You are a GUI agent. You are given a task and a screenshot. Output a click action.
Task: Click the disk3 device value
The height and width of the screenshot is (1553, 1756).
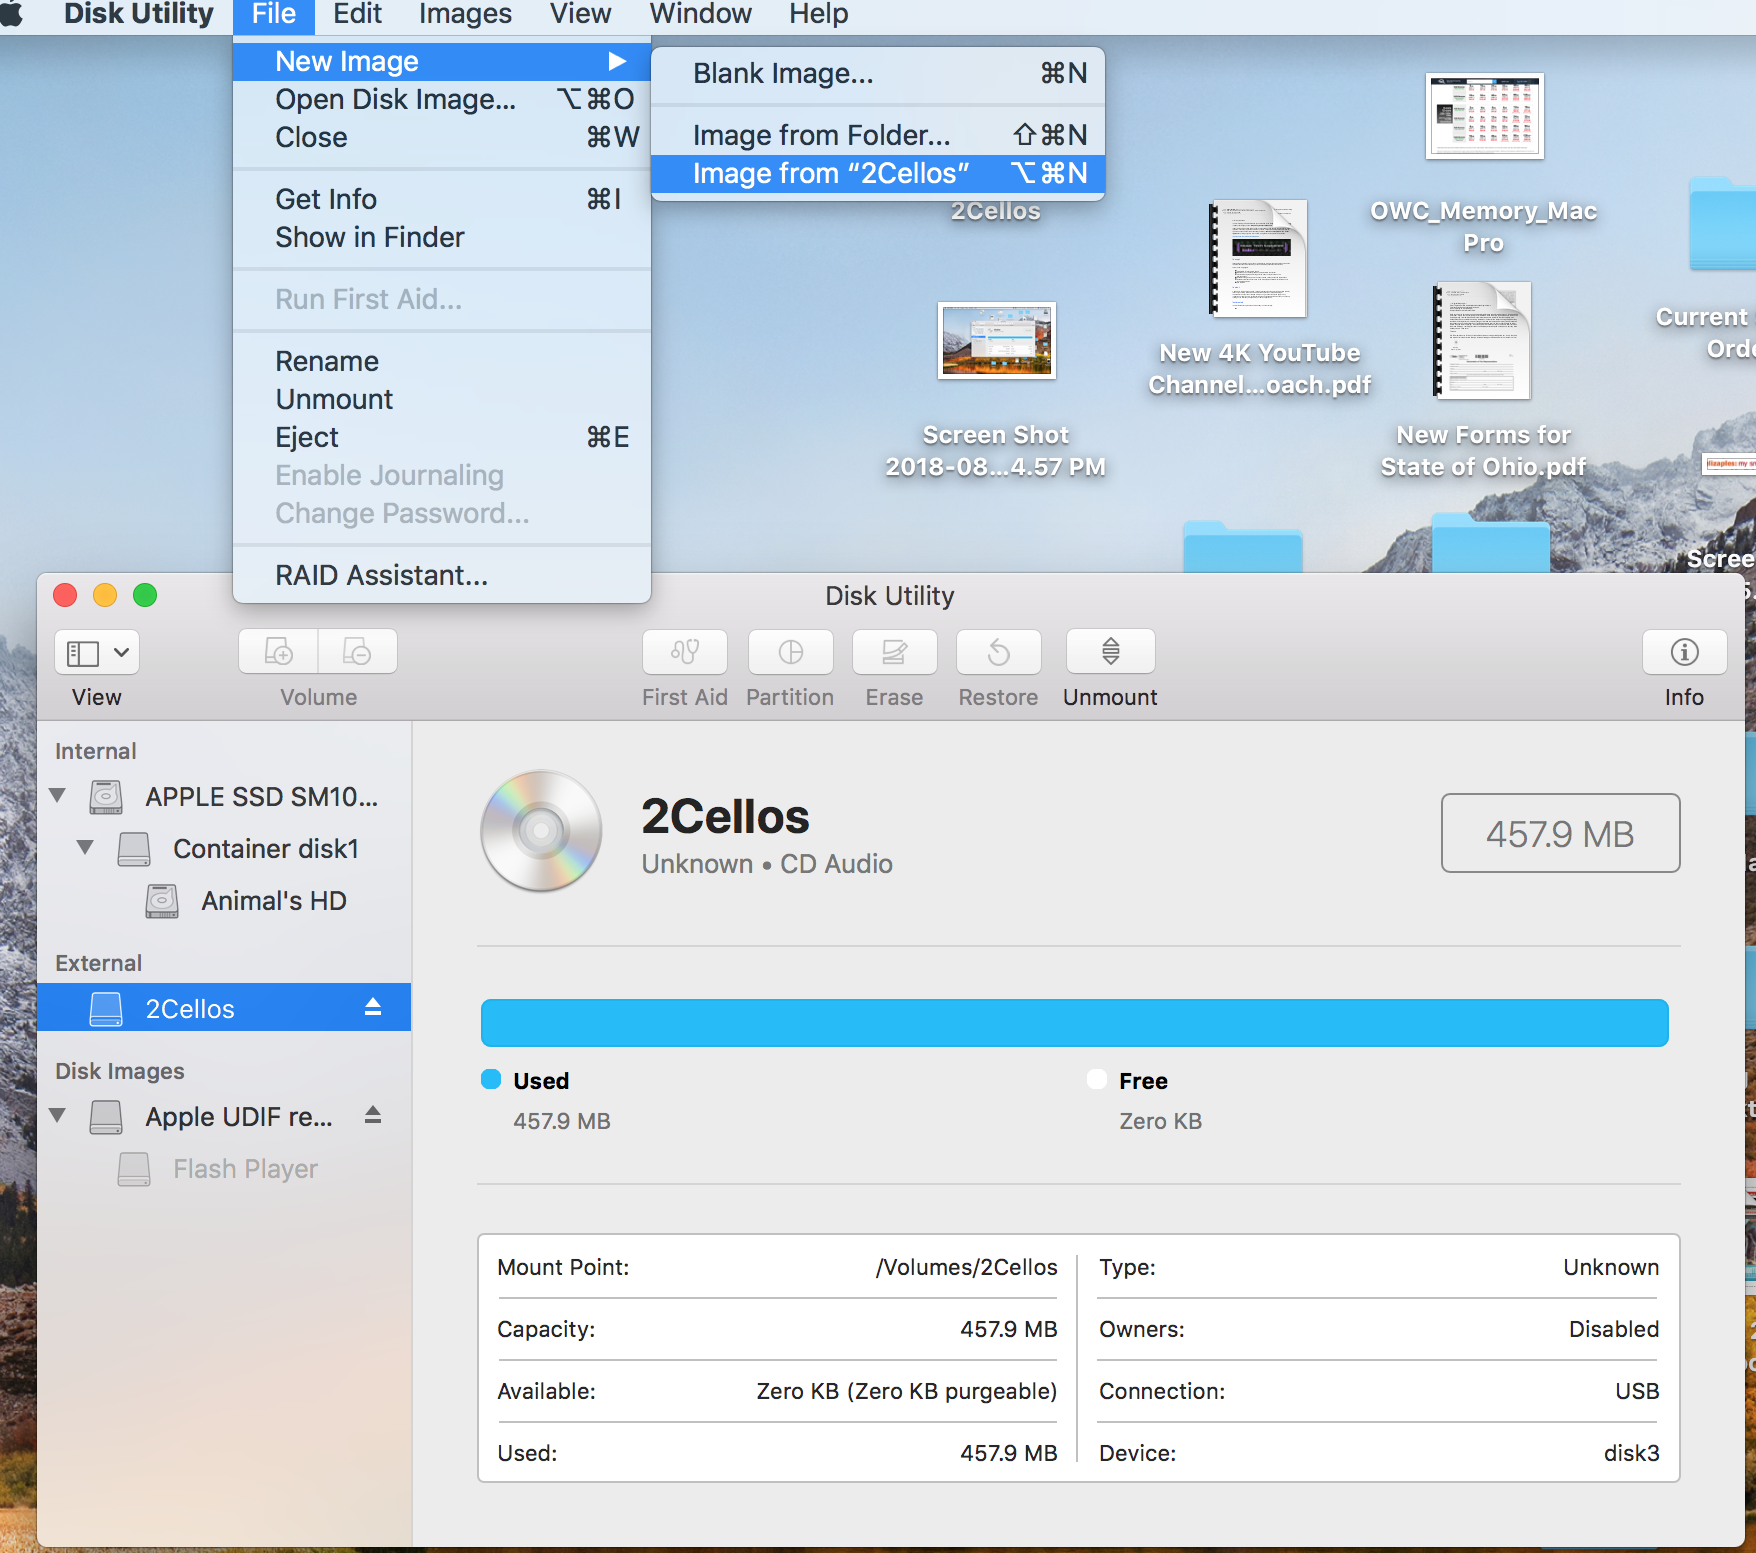click(x=1631, y=1454)
